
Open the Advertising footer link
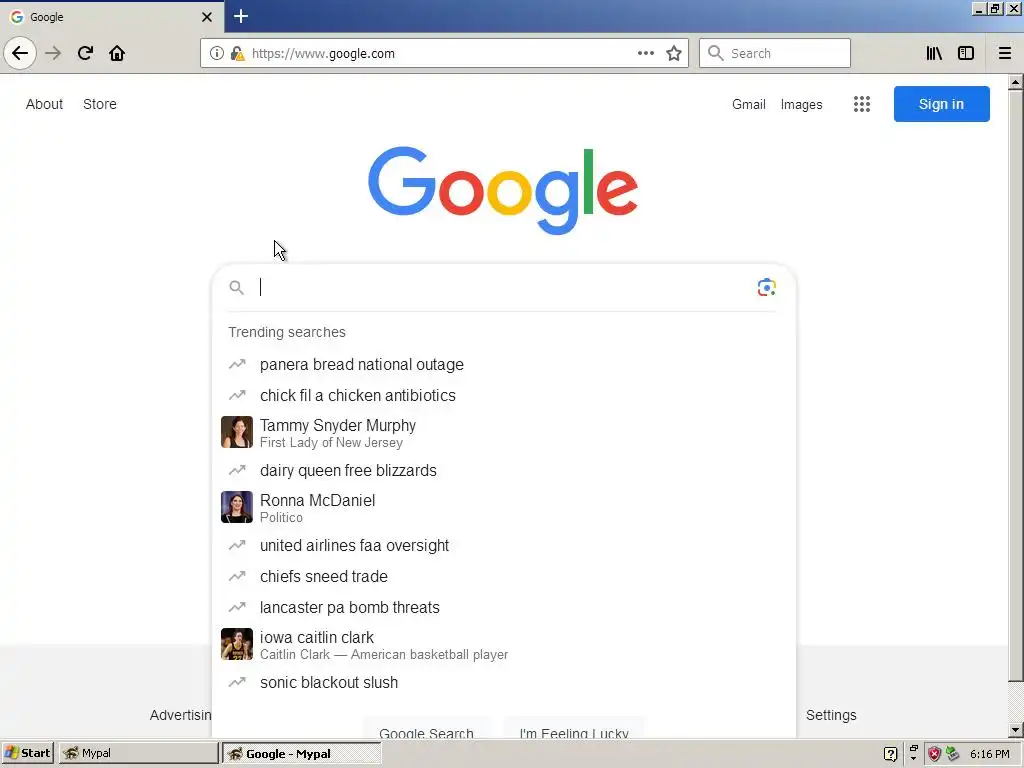180,715
